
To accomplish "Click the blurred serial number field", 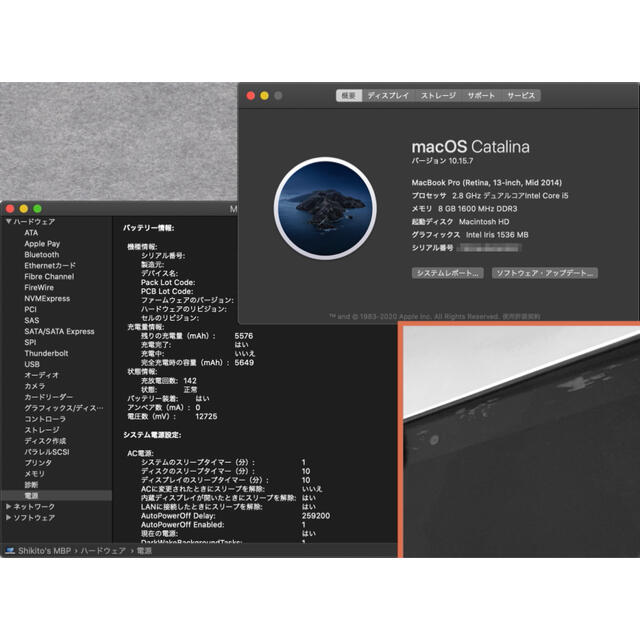I will pyautogui.click(x=489, y=248).
